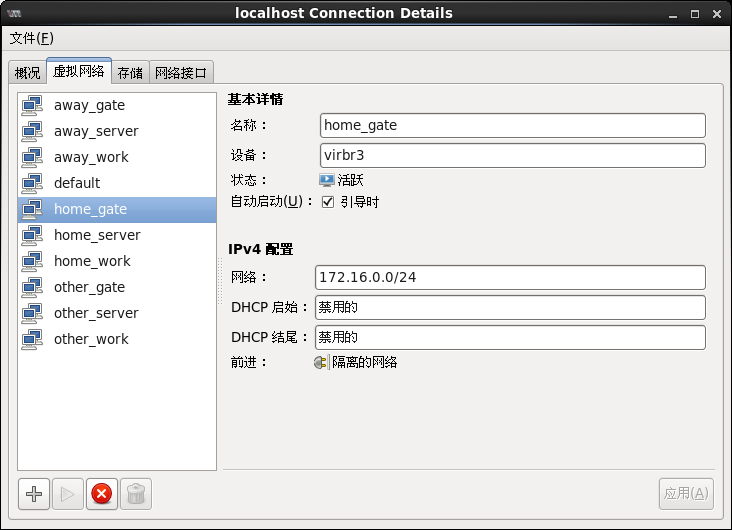Screen dimensions: 732x530
Task: Choose other_gate from the list
Action: pyautogui.click(x=89, y=287)
